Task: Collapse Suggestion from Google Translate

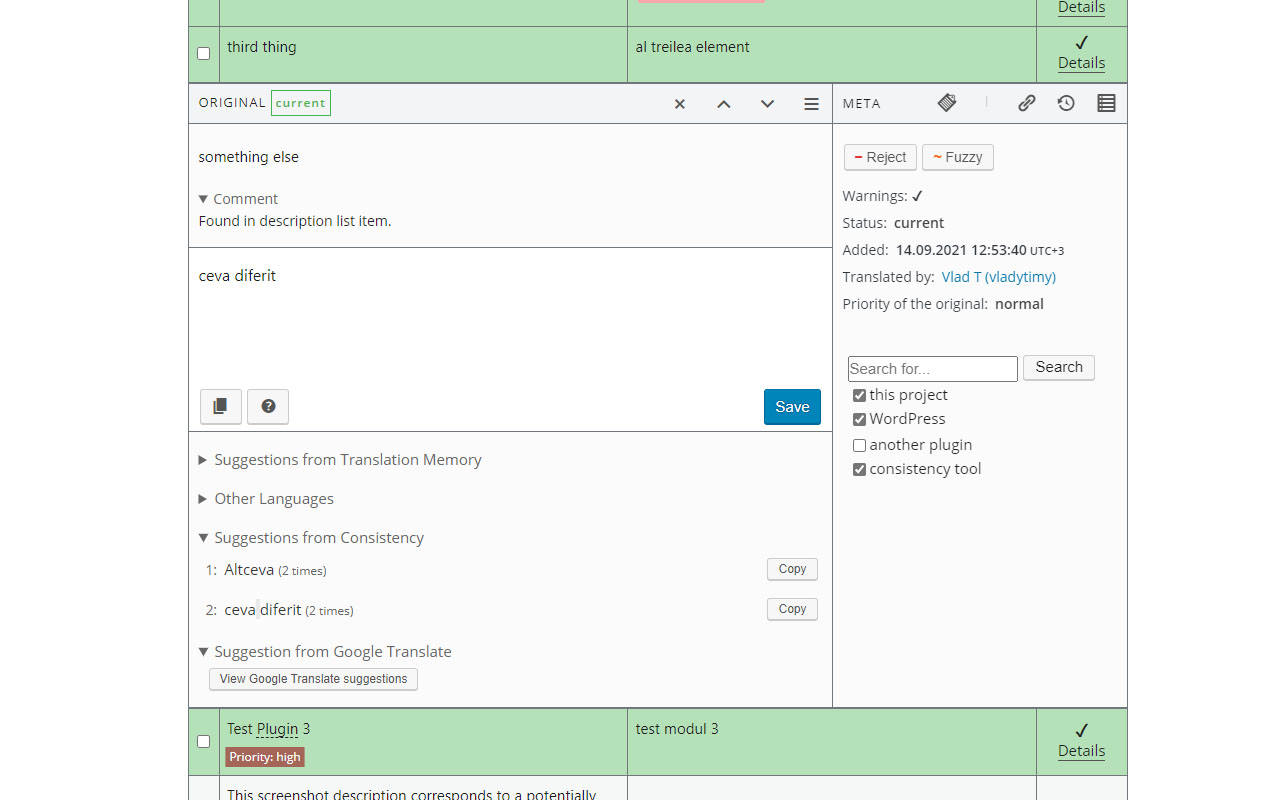Action: tap(325, 652)
